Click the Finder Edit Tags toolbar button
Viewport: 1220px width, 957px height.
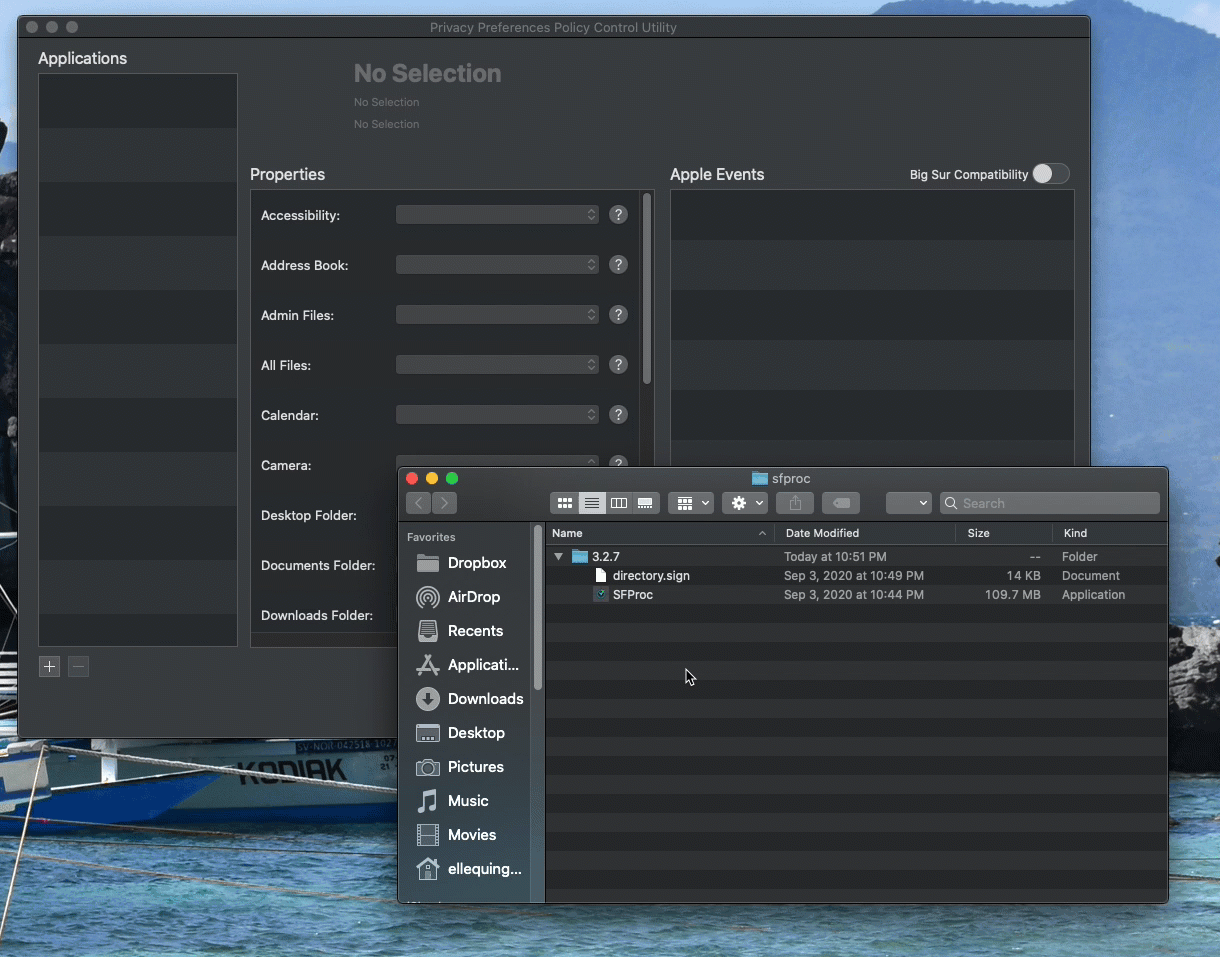(x=841, y=503)
